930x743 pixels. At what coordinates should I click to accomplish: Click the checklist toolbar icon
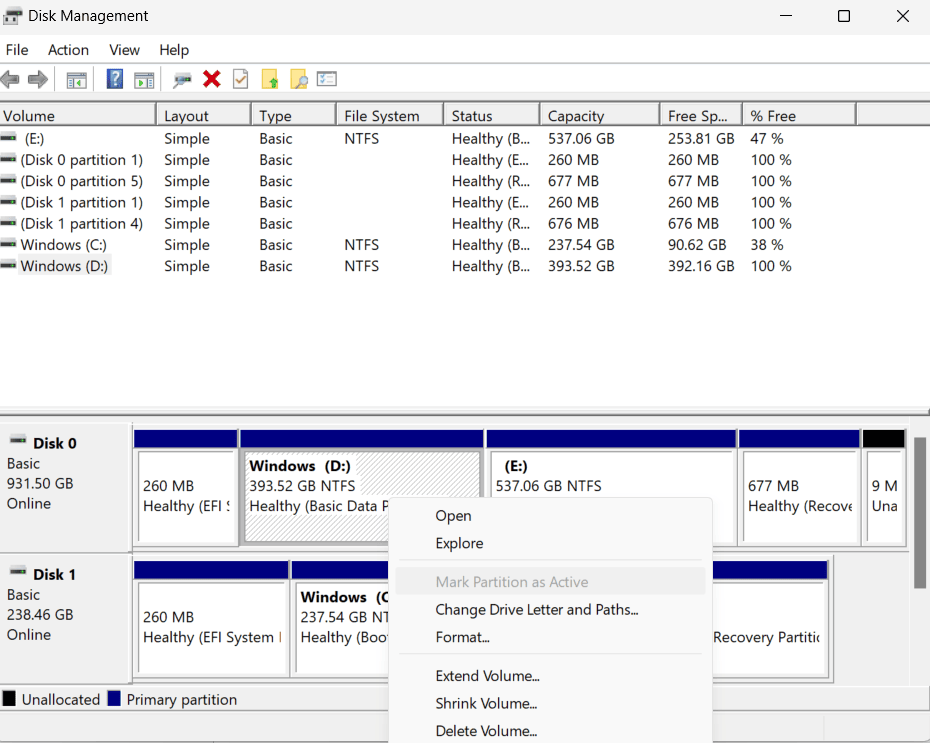[x=326, y=79]
